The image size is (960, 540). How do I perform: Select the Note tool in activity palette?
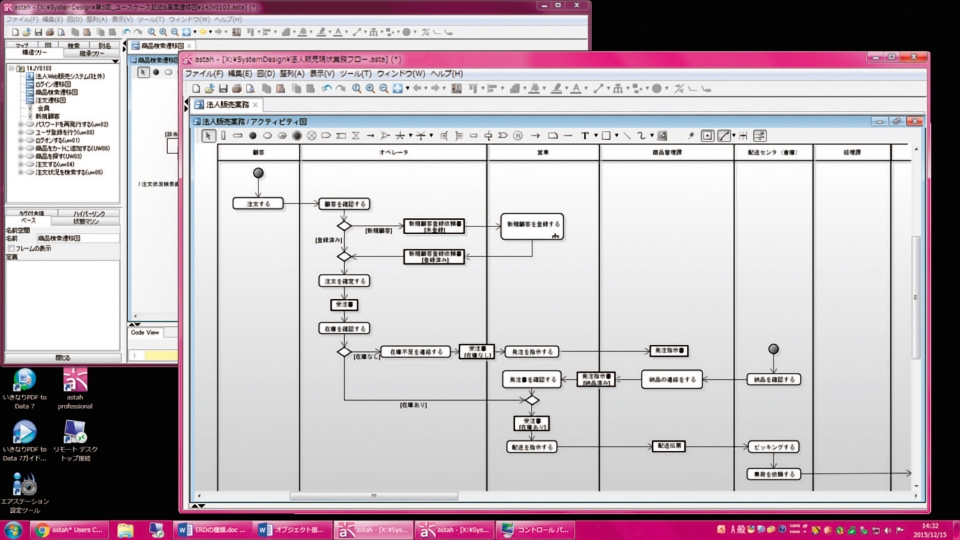point(552,136)
